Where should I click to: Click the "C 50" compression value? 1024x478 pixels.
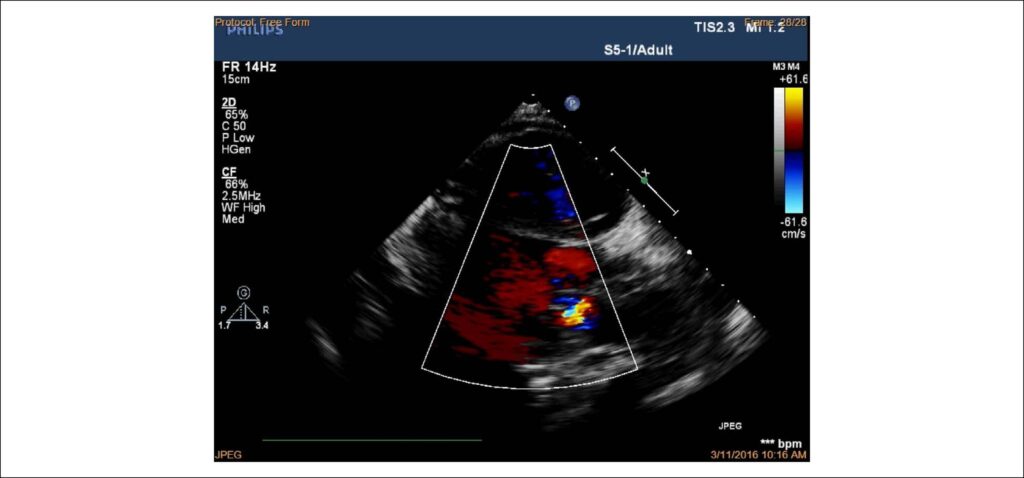(235, 126)
